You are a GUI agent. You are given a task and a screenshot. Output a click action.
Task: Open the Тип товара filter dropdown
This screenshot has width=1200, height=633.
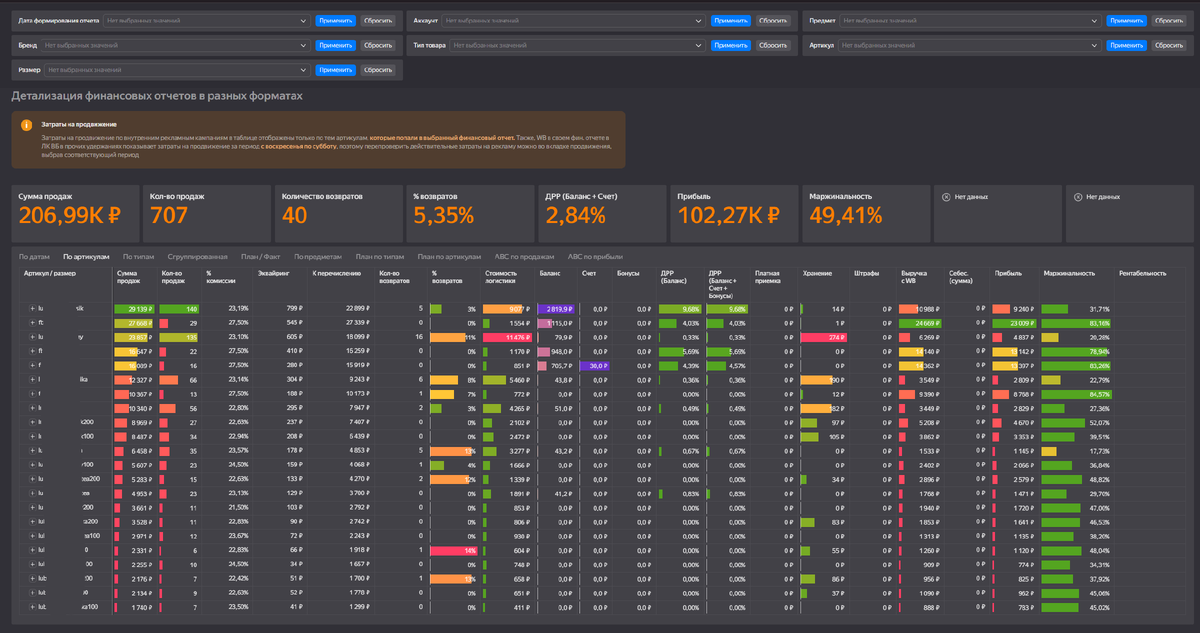pyautogui.click(x=579, y=45)
